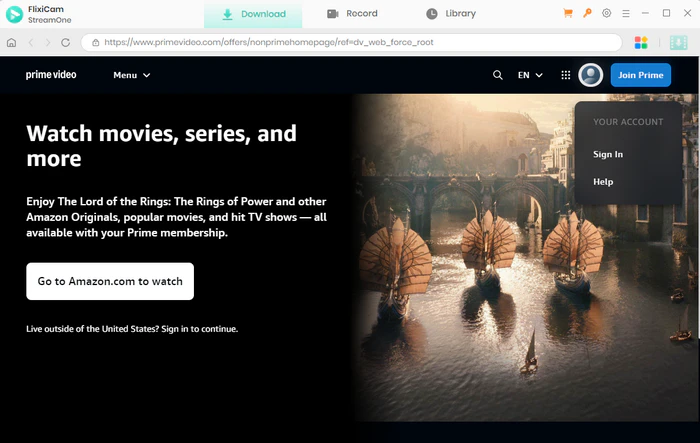The width and height of the screenshot is (700, 443).
Task: Click the user profile avatar
Action: (x=591, y=75)
